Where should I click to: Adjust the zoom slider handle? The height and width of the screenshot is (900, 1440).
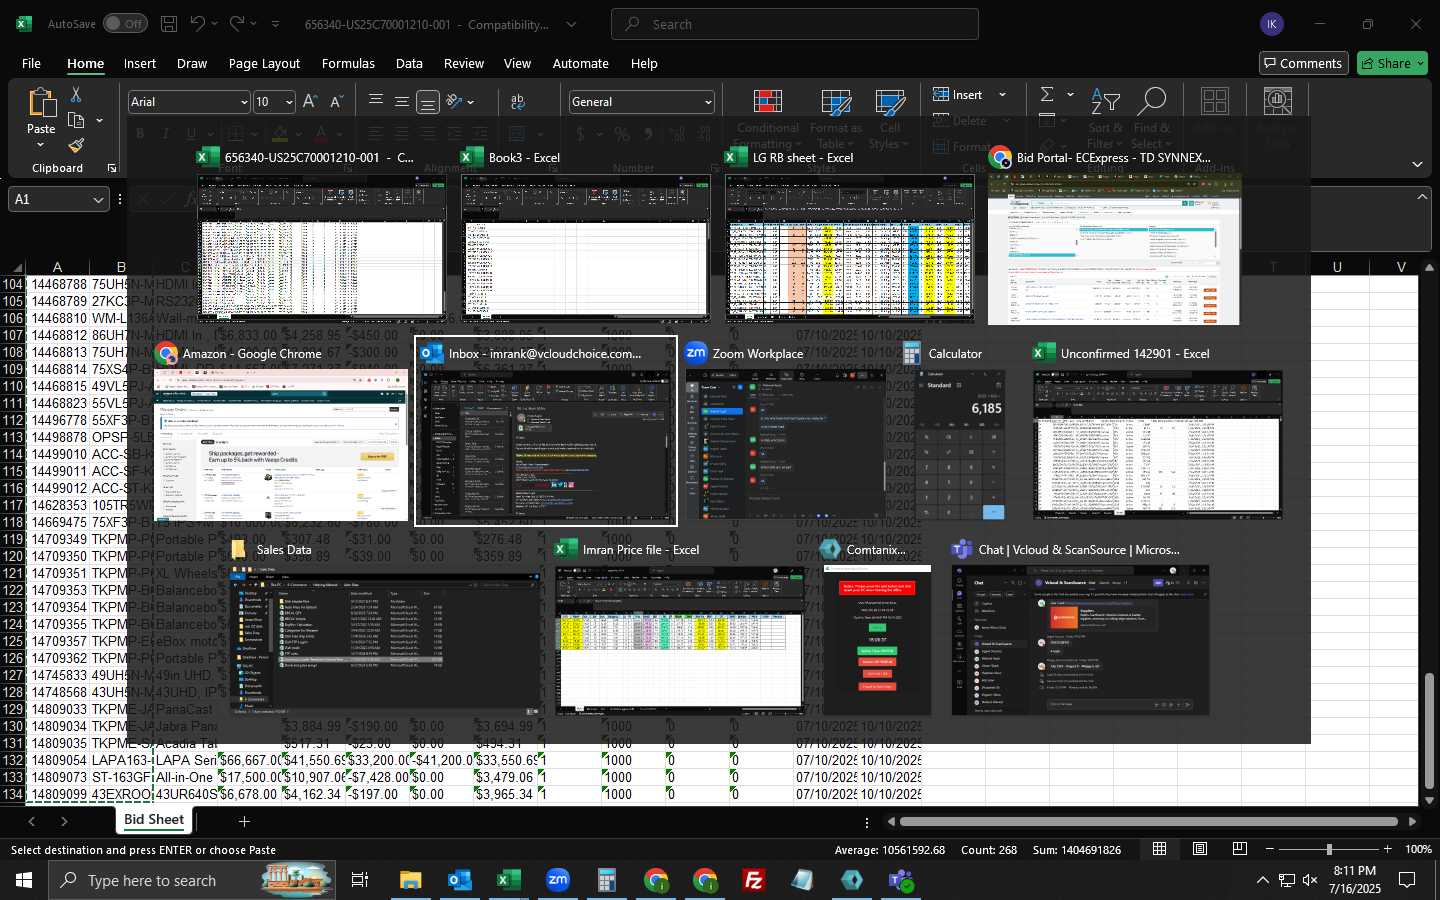tap(1328, 849)
